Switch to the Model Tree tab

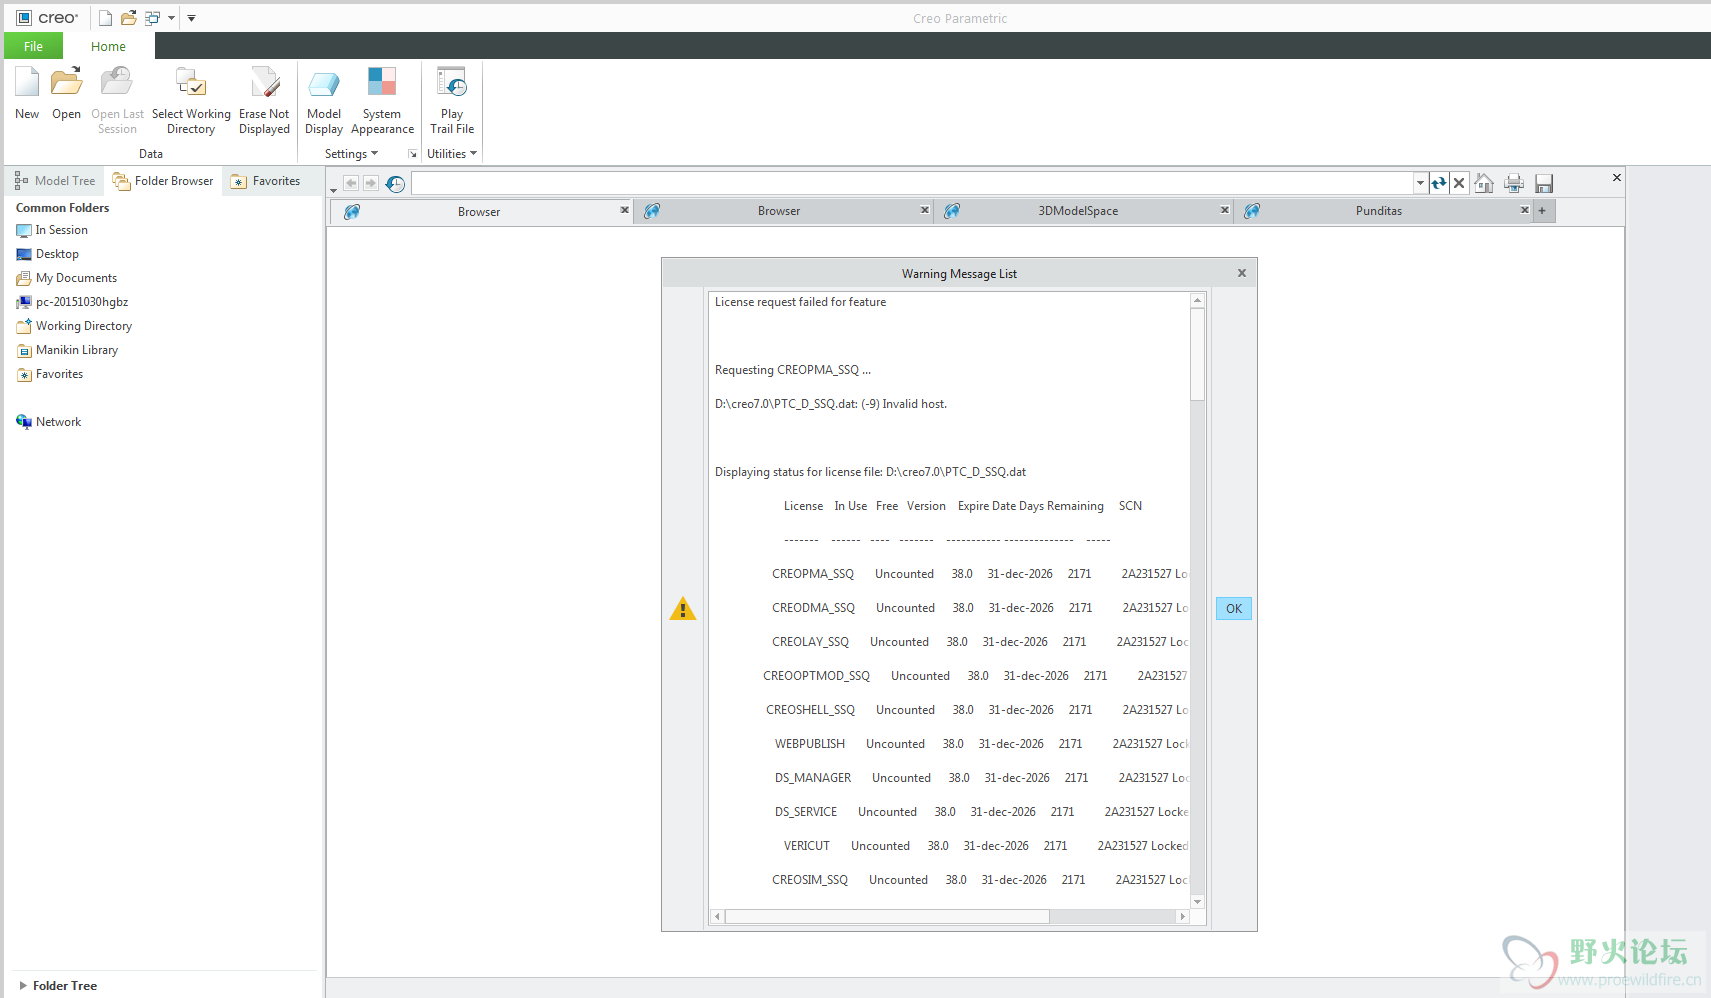click(x=55, y=181)
